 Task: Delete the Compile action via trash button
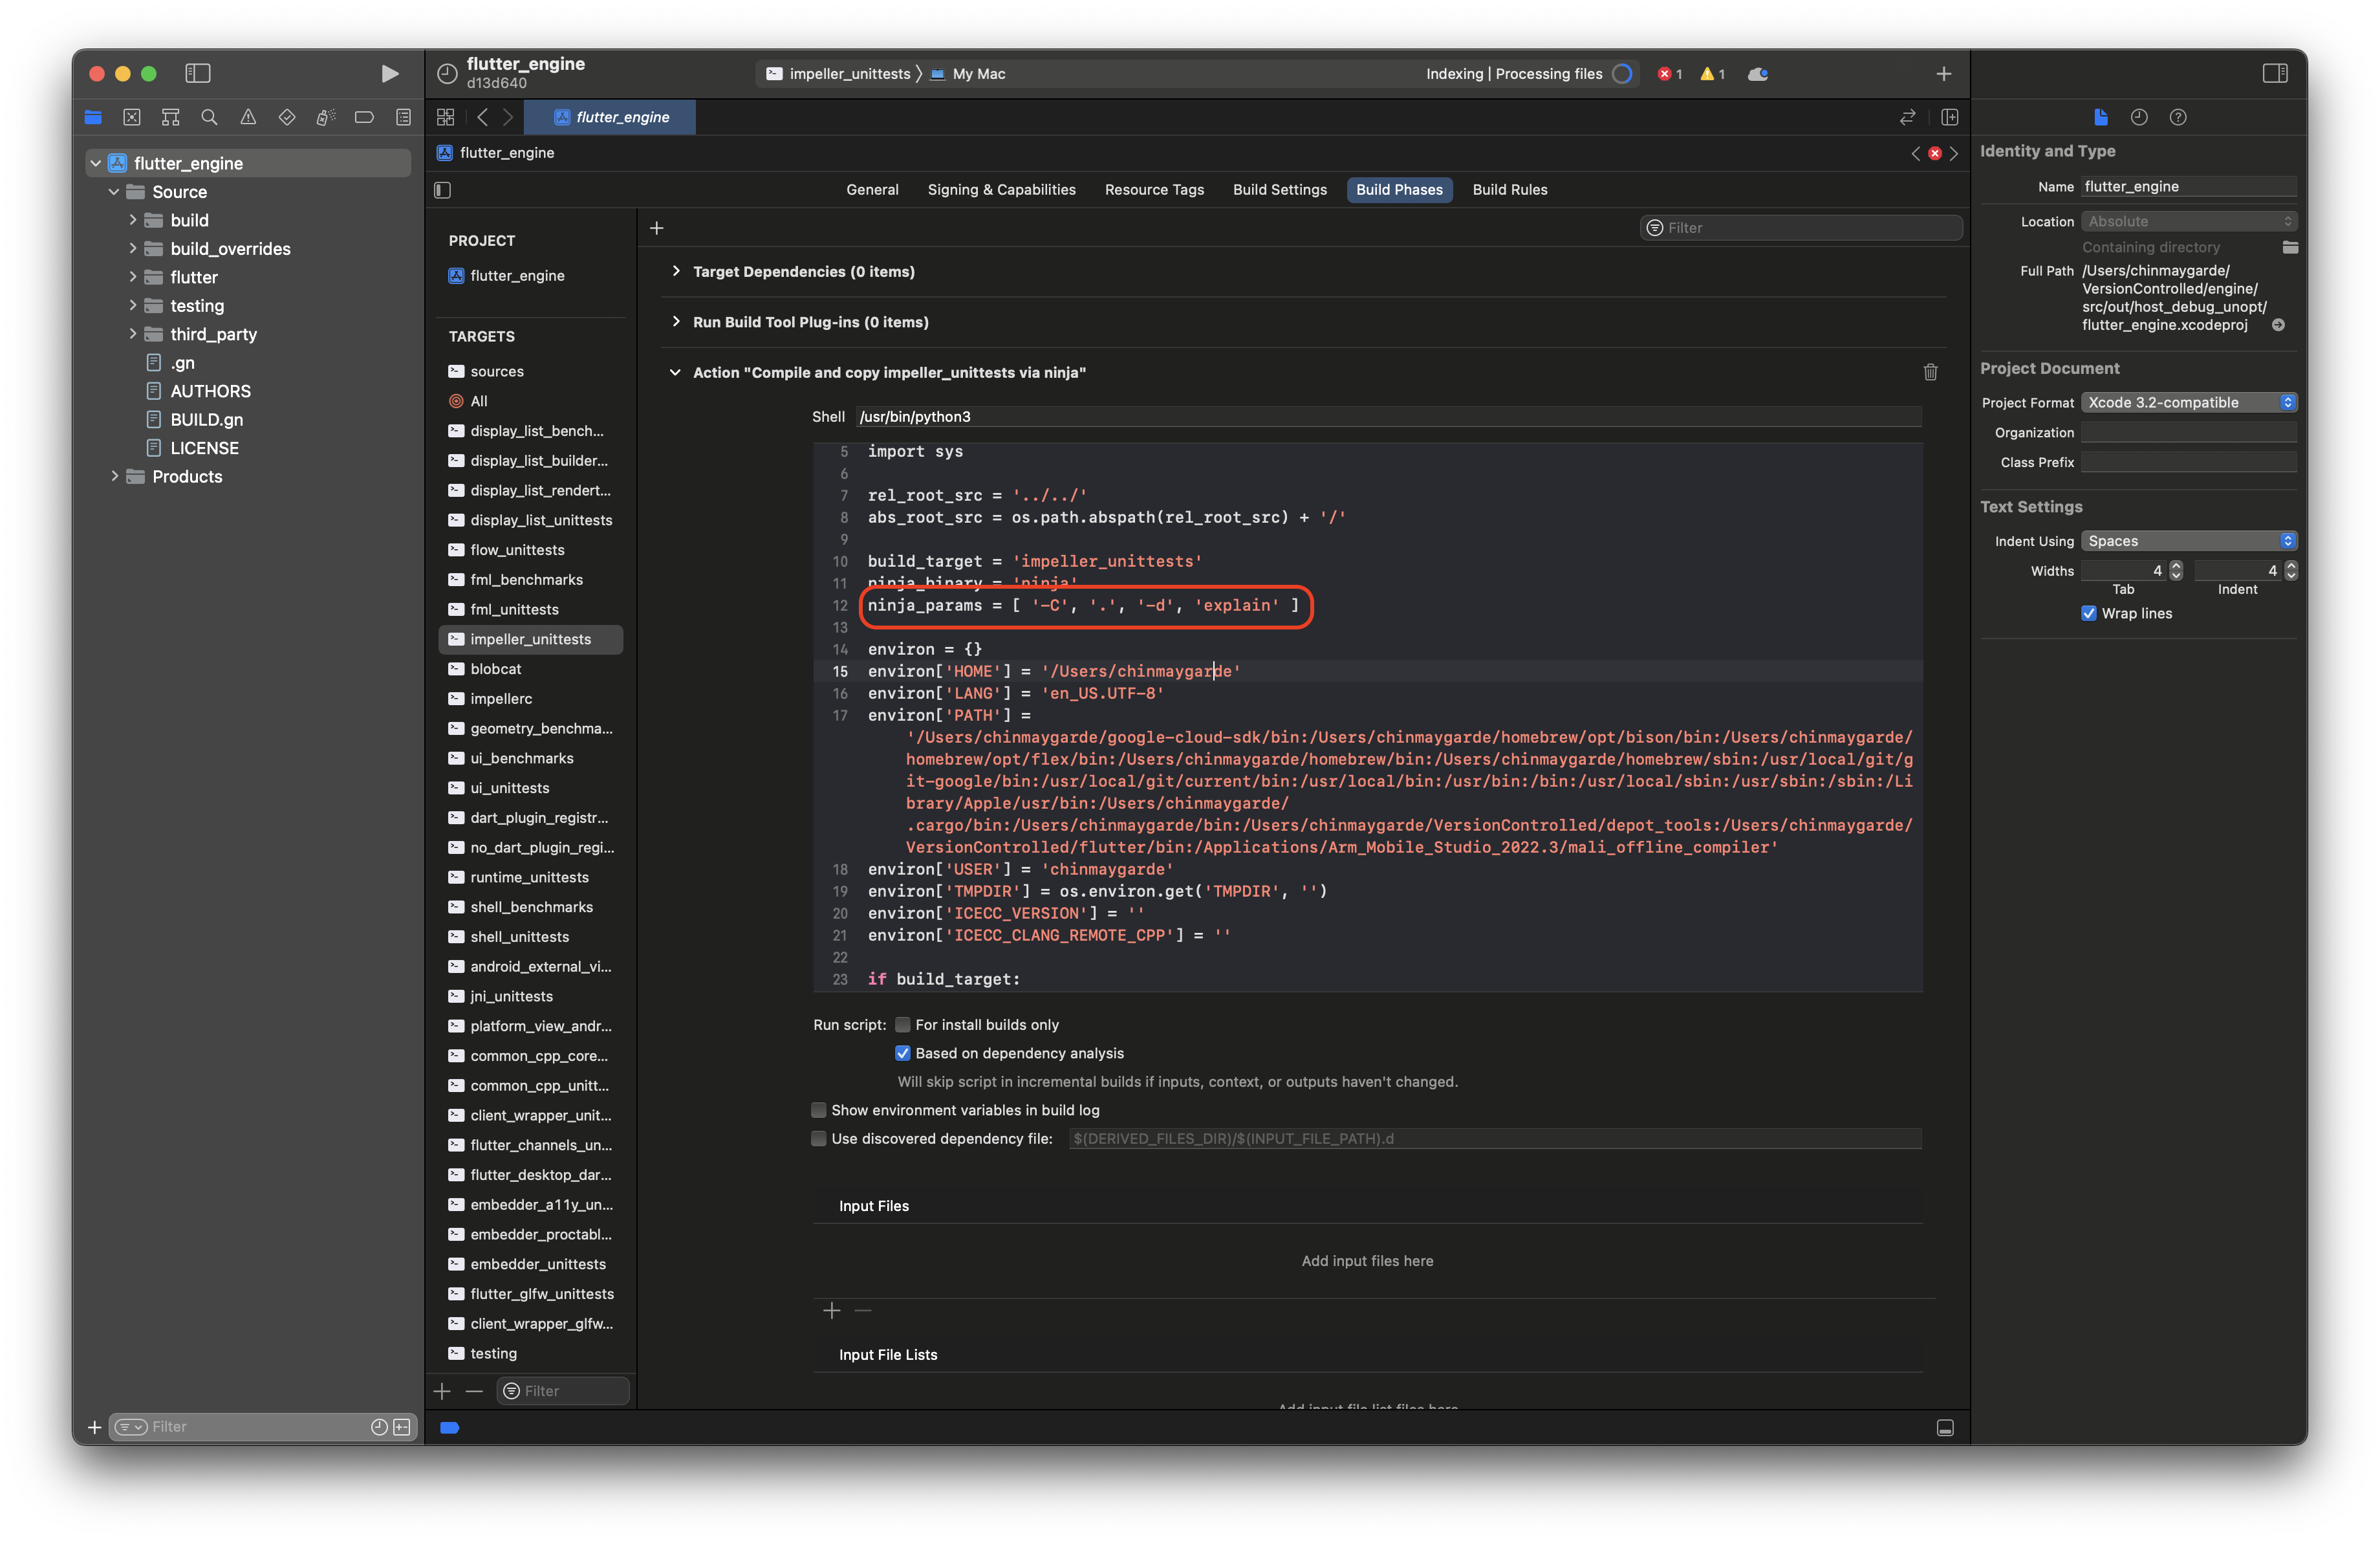pyautogui.click(x=1930, y=372)
